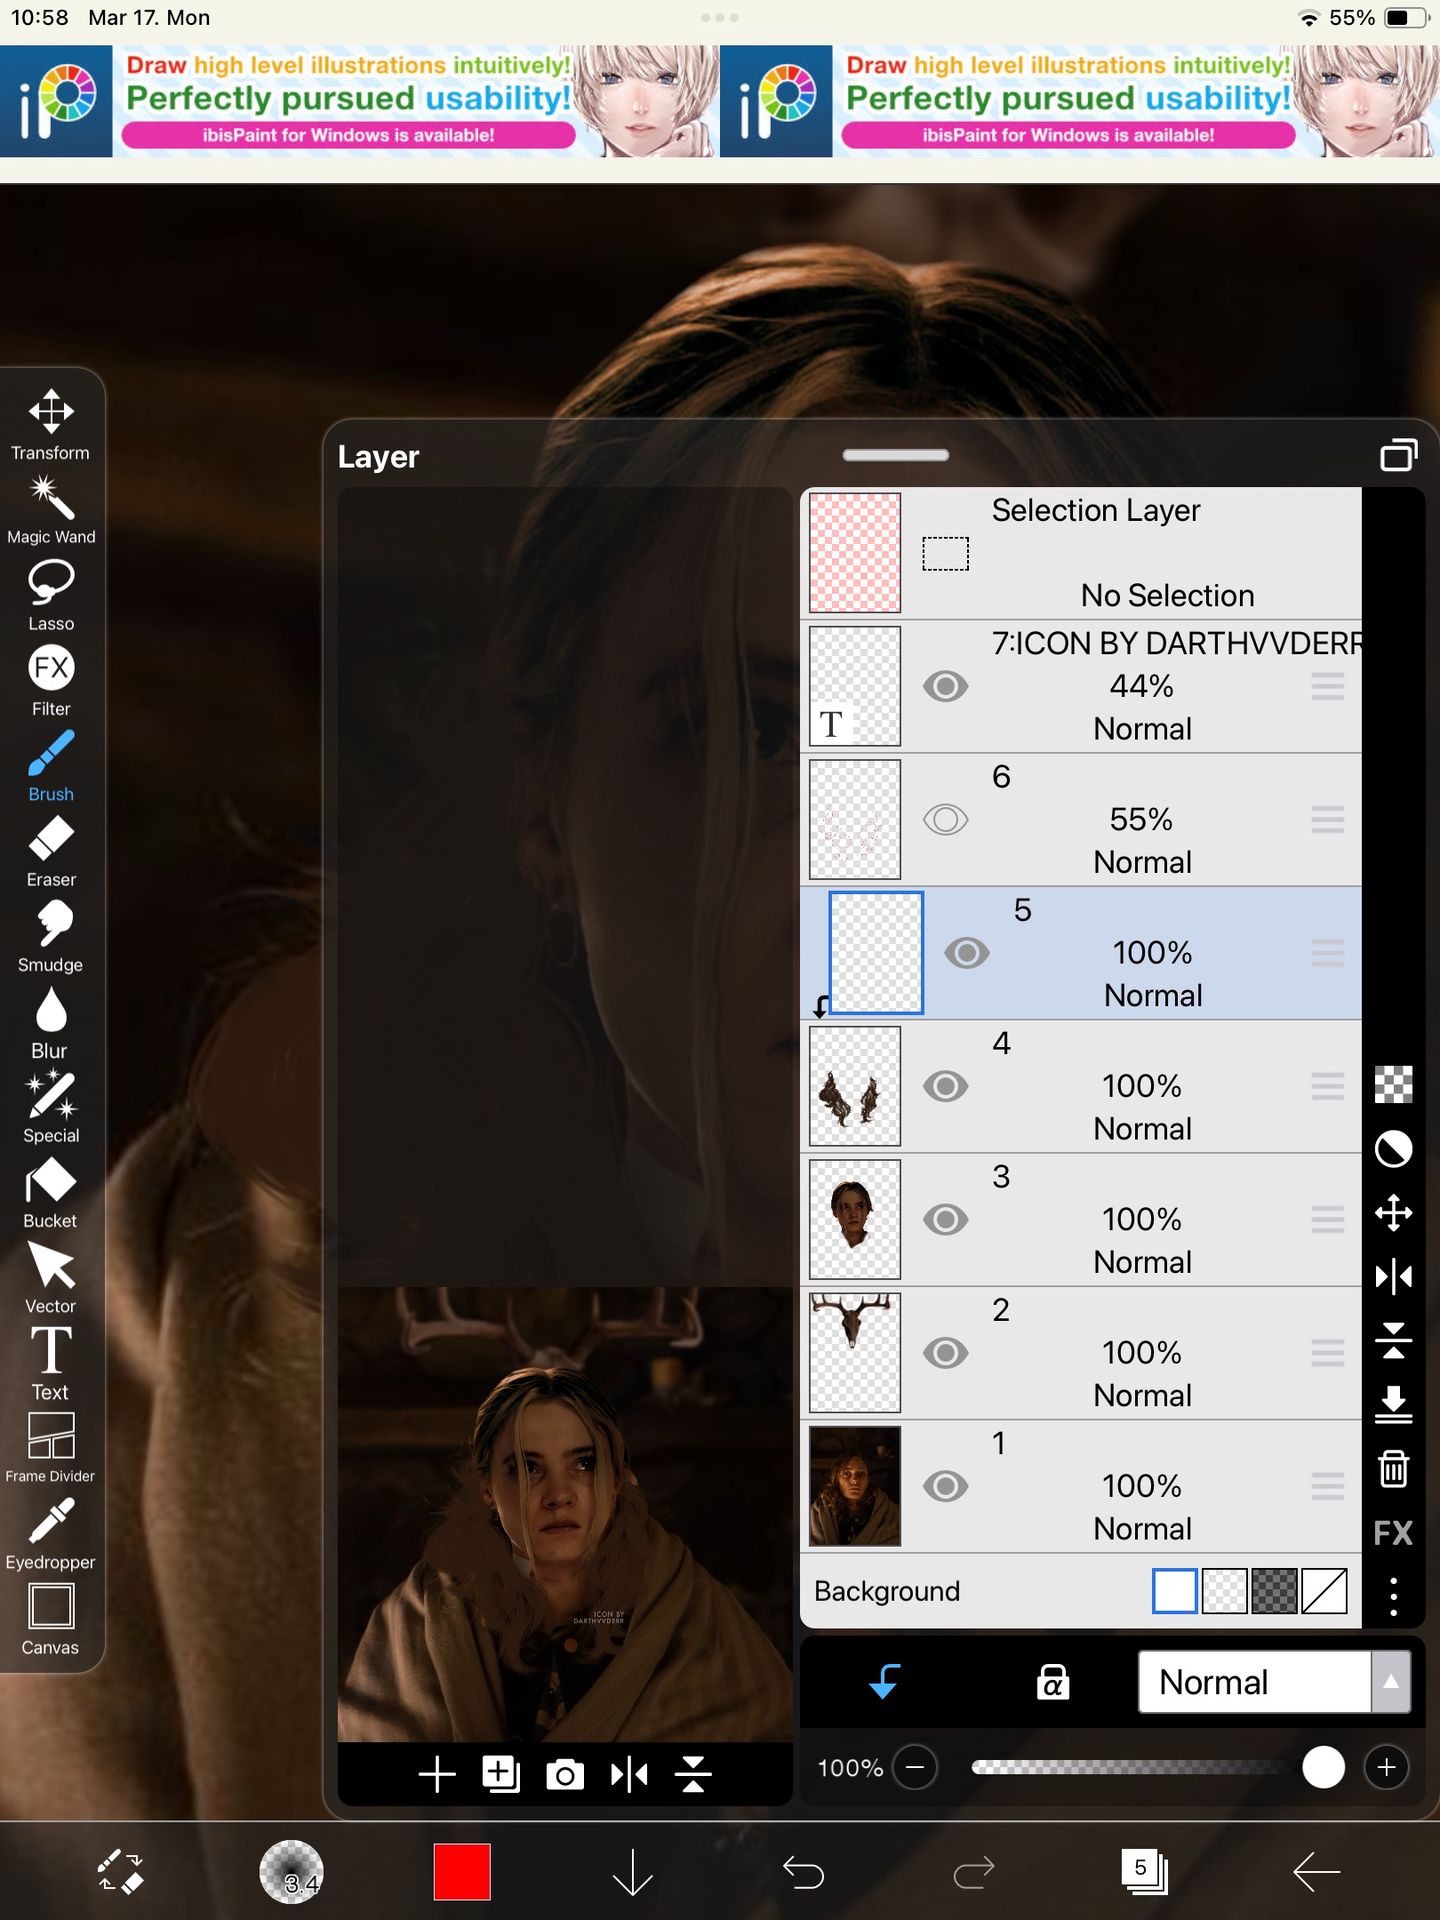1440x1920 pixels.
Task: Toggle alpha lock icon
Action: click(x=1053, y=1681)
